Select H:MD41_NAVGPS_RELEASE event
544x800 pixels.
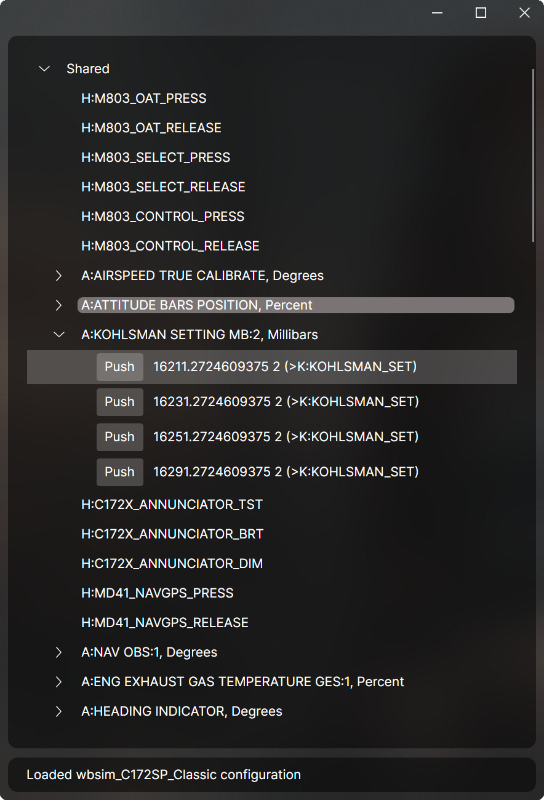165,622
